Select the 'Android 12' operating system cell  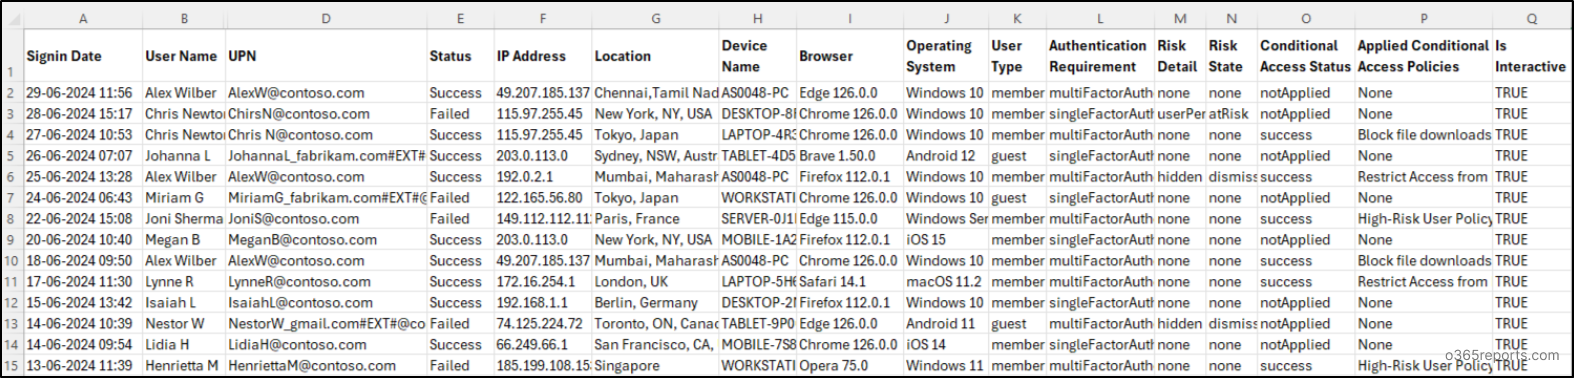tap(946, 156)
